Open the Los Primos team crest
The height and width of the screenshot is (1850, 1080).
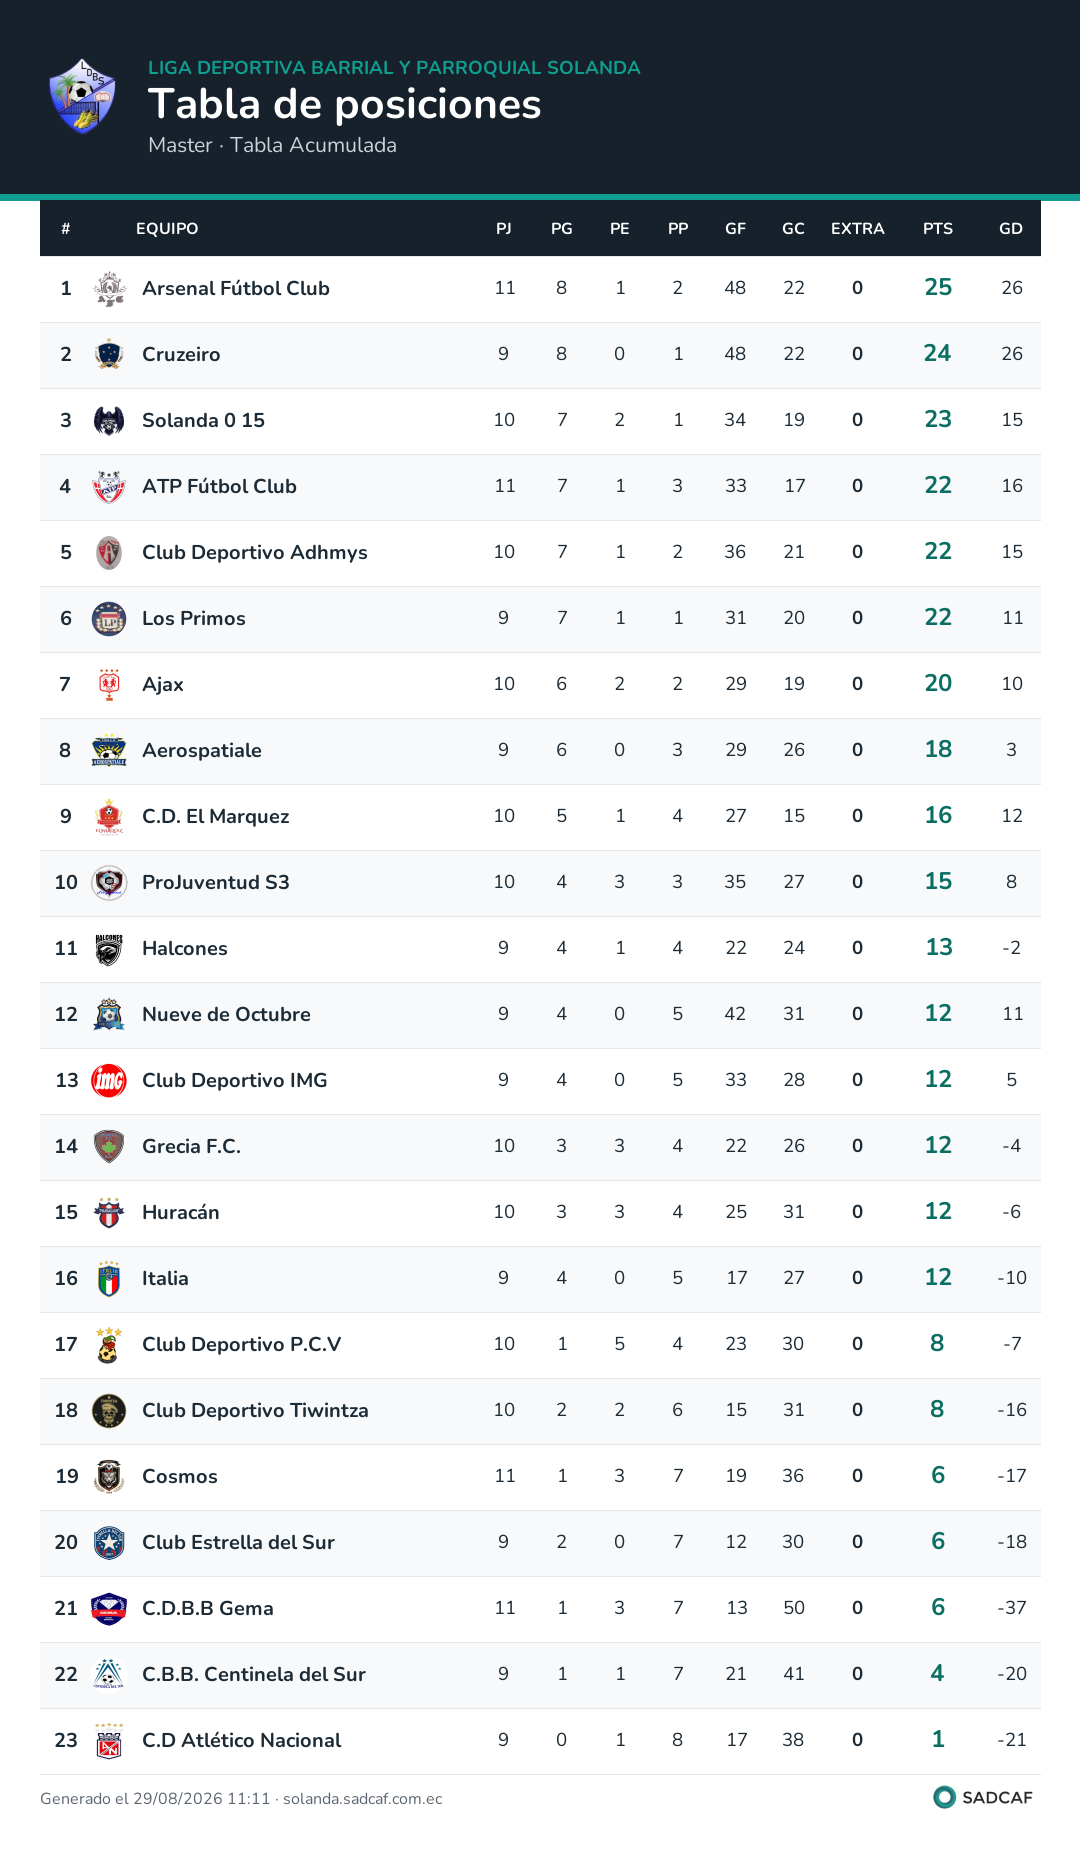coord(109,618)
